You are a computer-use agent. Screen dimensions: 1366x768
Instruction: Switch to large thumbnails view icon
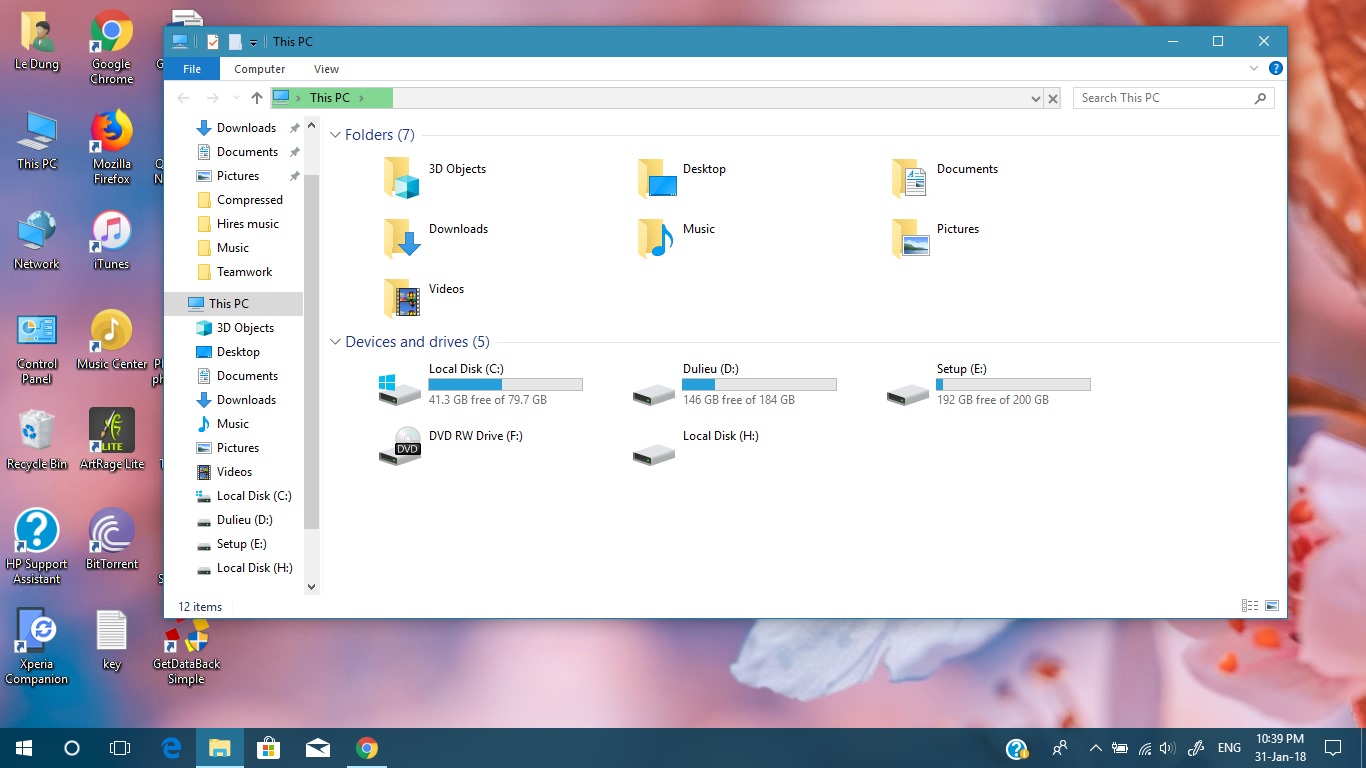coord(1272,606)
